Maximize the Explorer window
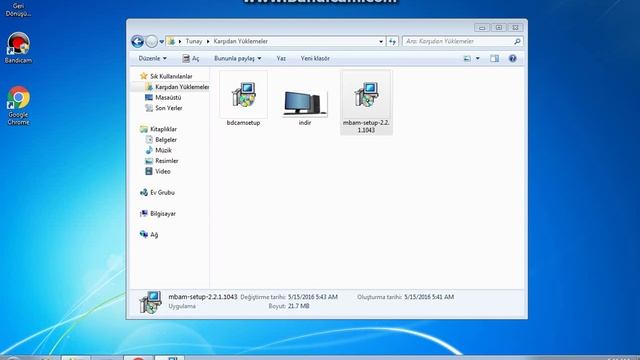Viewport: 640px width, 360px height. tap(499, 27)
